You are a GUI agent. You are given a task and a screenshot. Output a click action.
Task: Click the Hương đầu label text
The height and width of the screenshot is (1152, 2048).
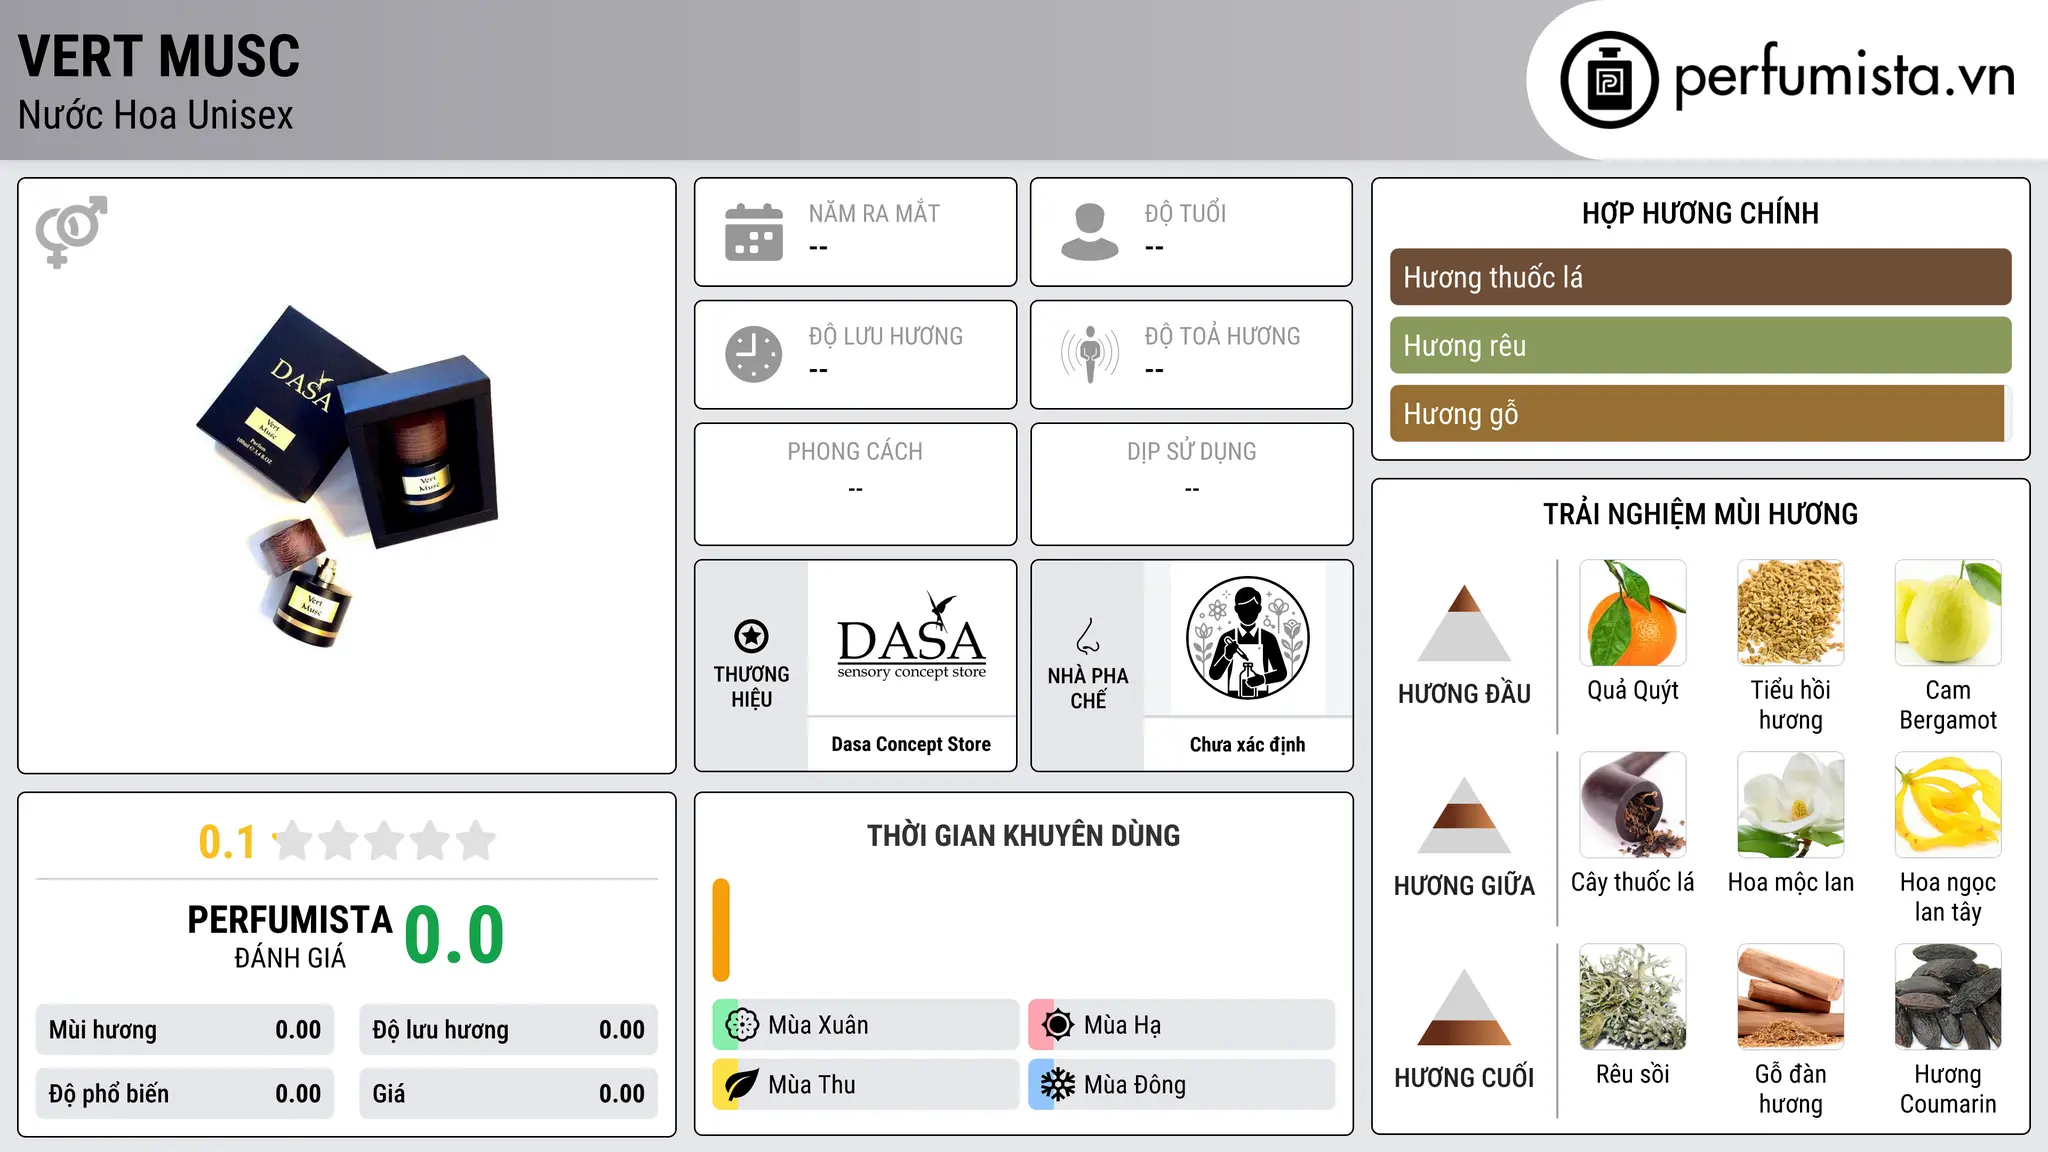click(x=1464, y=694)
